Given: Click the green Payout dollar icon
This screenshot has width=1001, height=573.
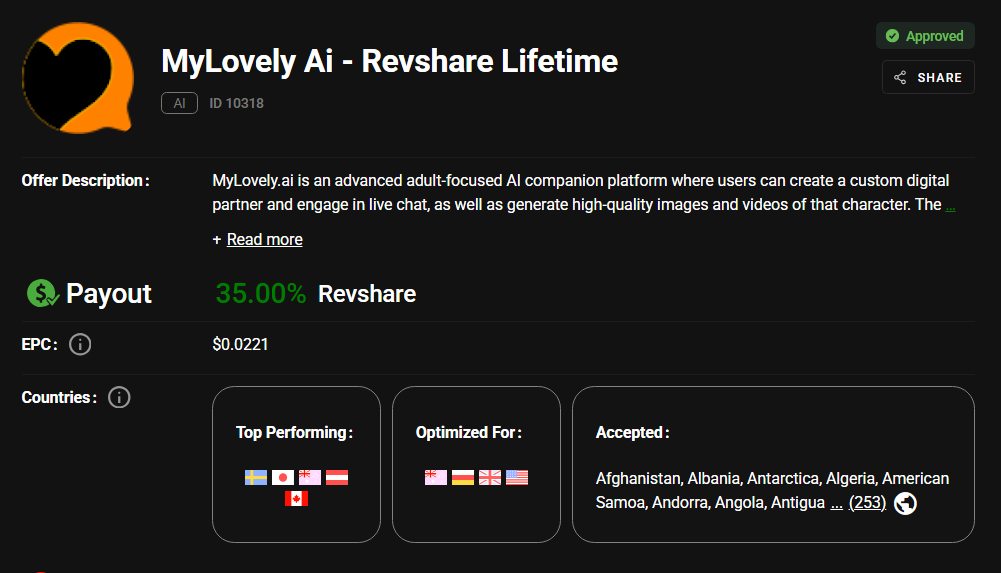Looking at the screenshot, I should point(42,294).
